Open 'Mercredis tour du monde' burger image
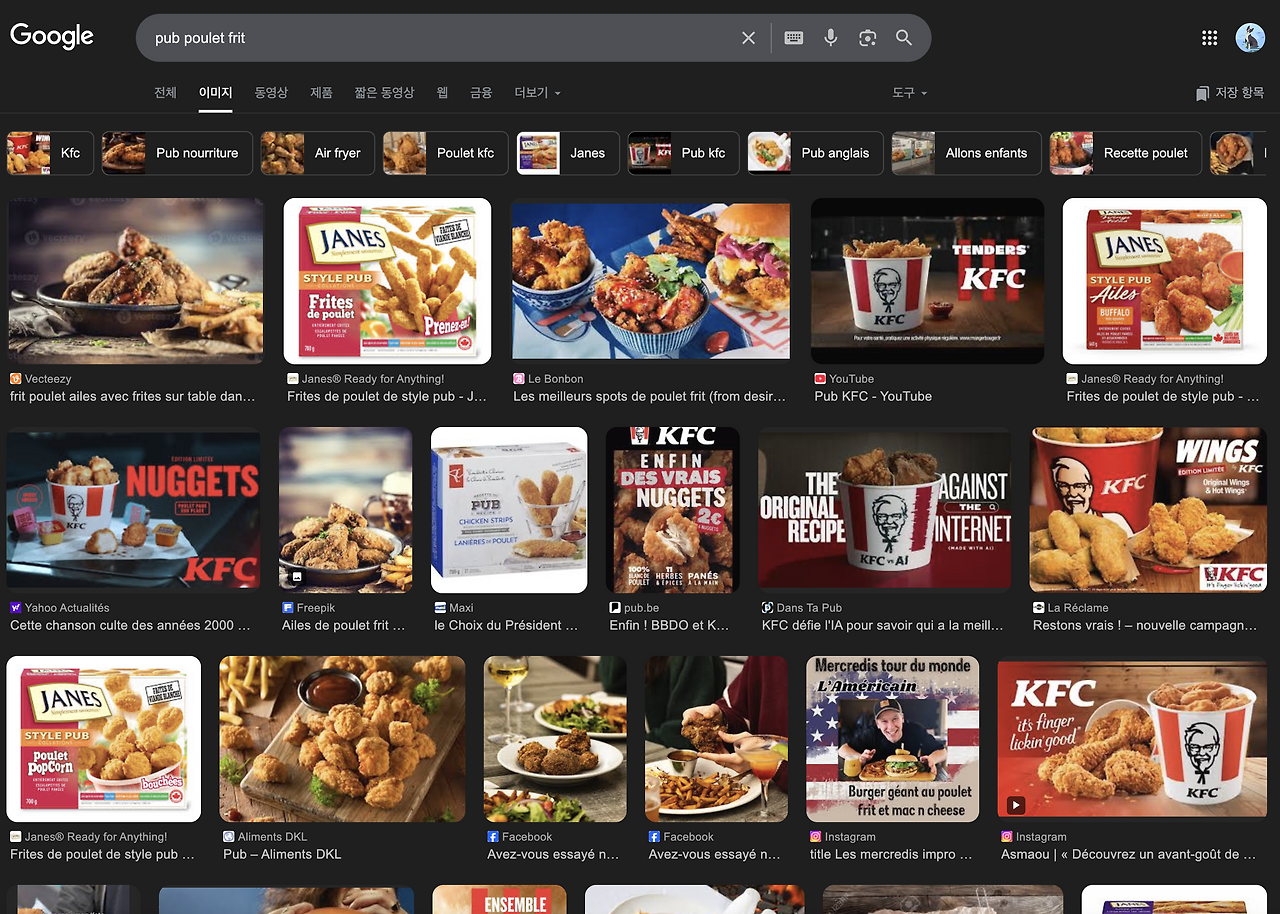This screenshot has width=1280, height=914. pos(893,739)
